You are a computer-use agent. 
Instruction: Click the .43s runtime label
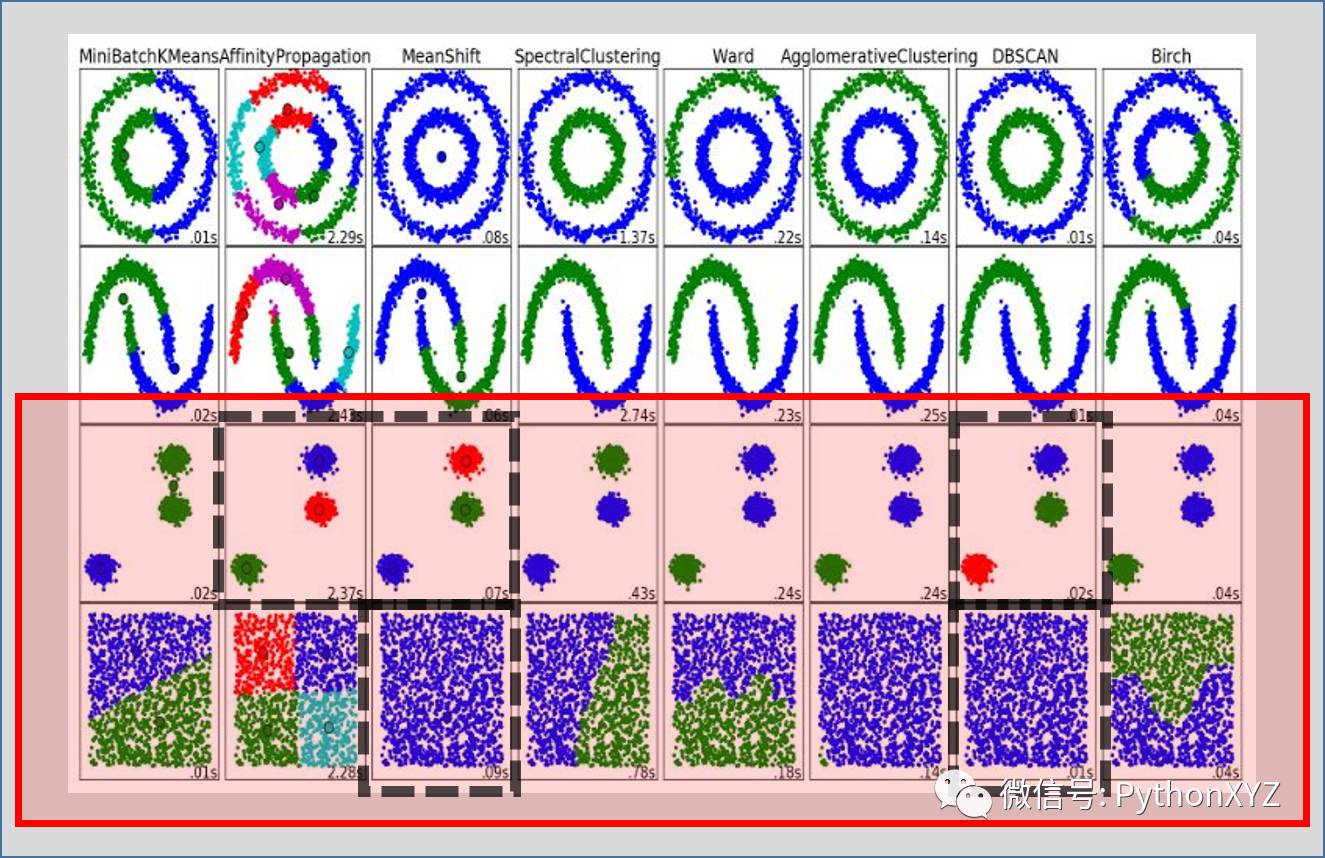point(642,593)
